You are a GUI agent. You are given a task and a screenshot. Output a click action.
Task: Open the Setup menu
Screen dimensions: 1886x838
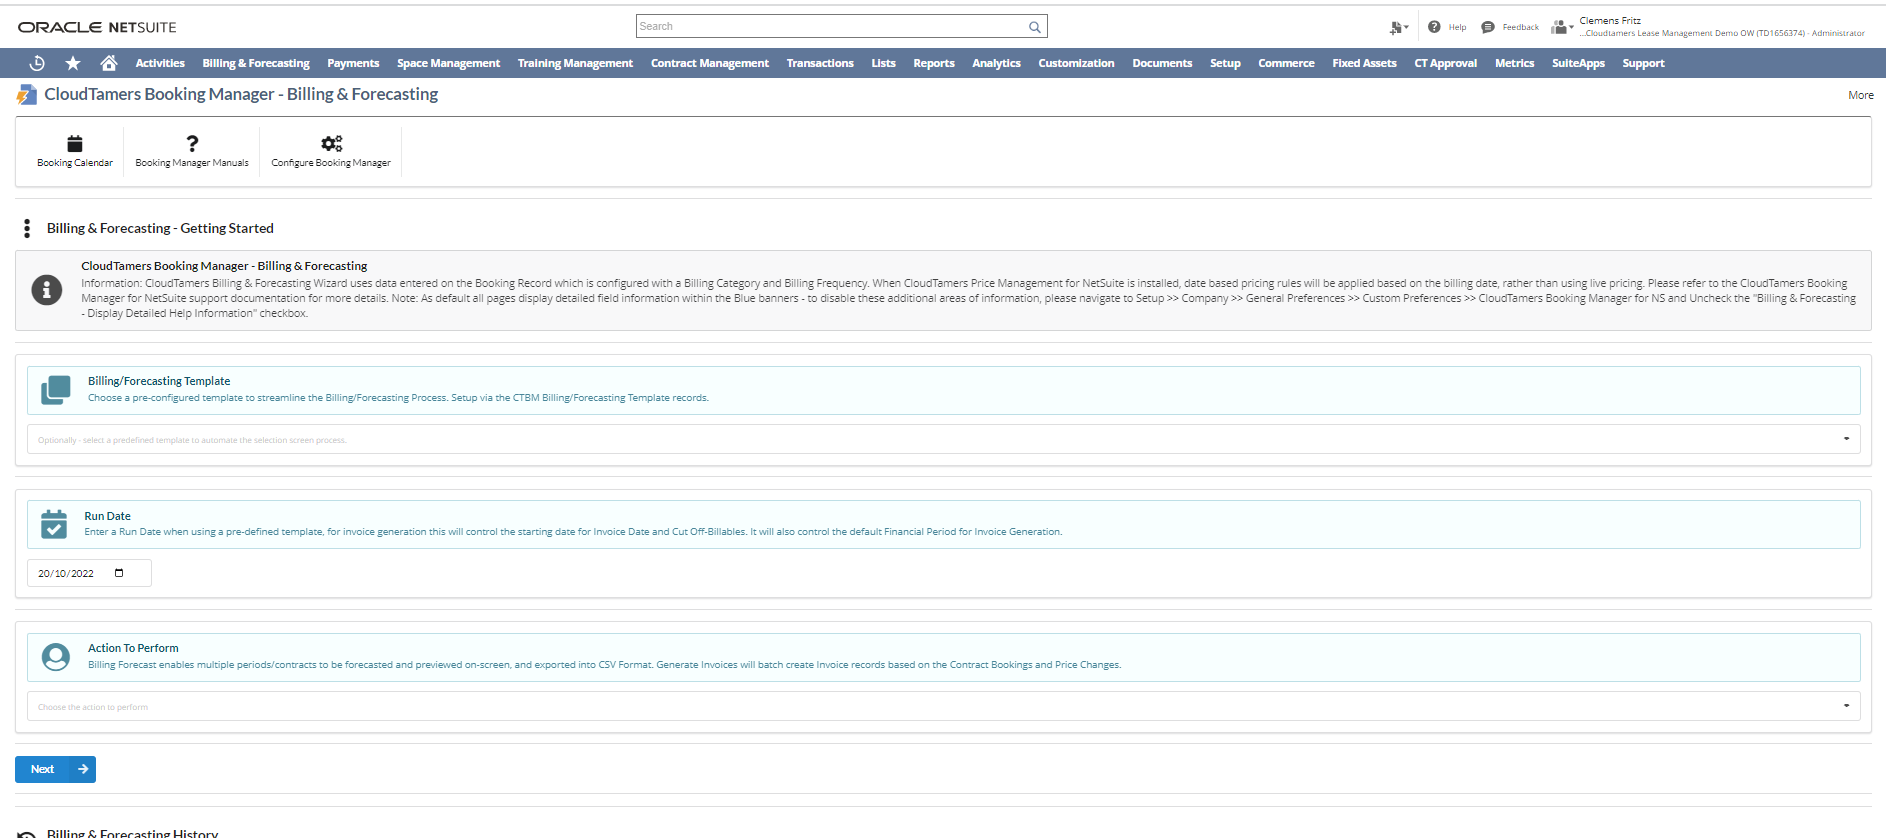1225,63
